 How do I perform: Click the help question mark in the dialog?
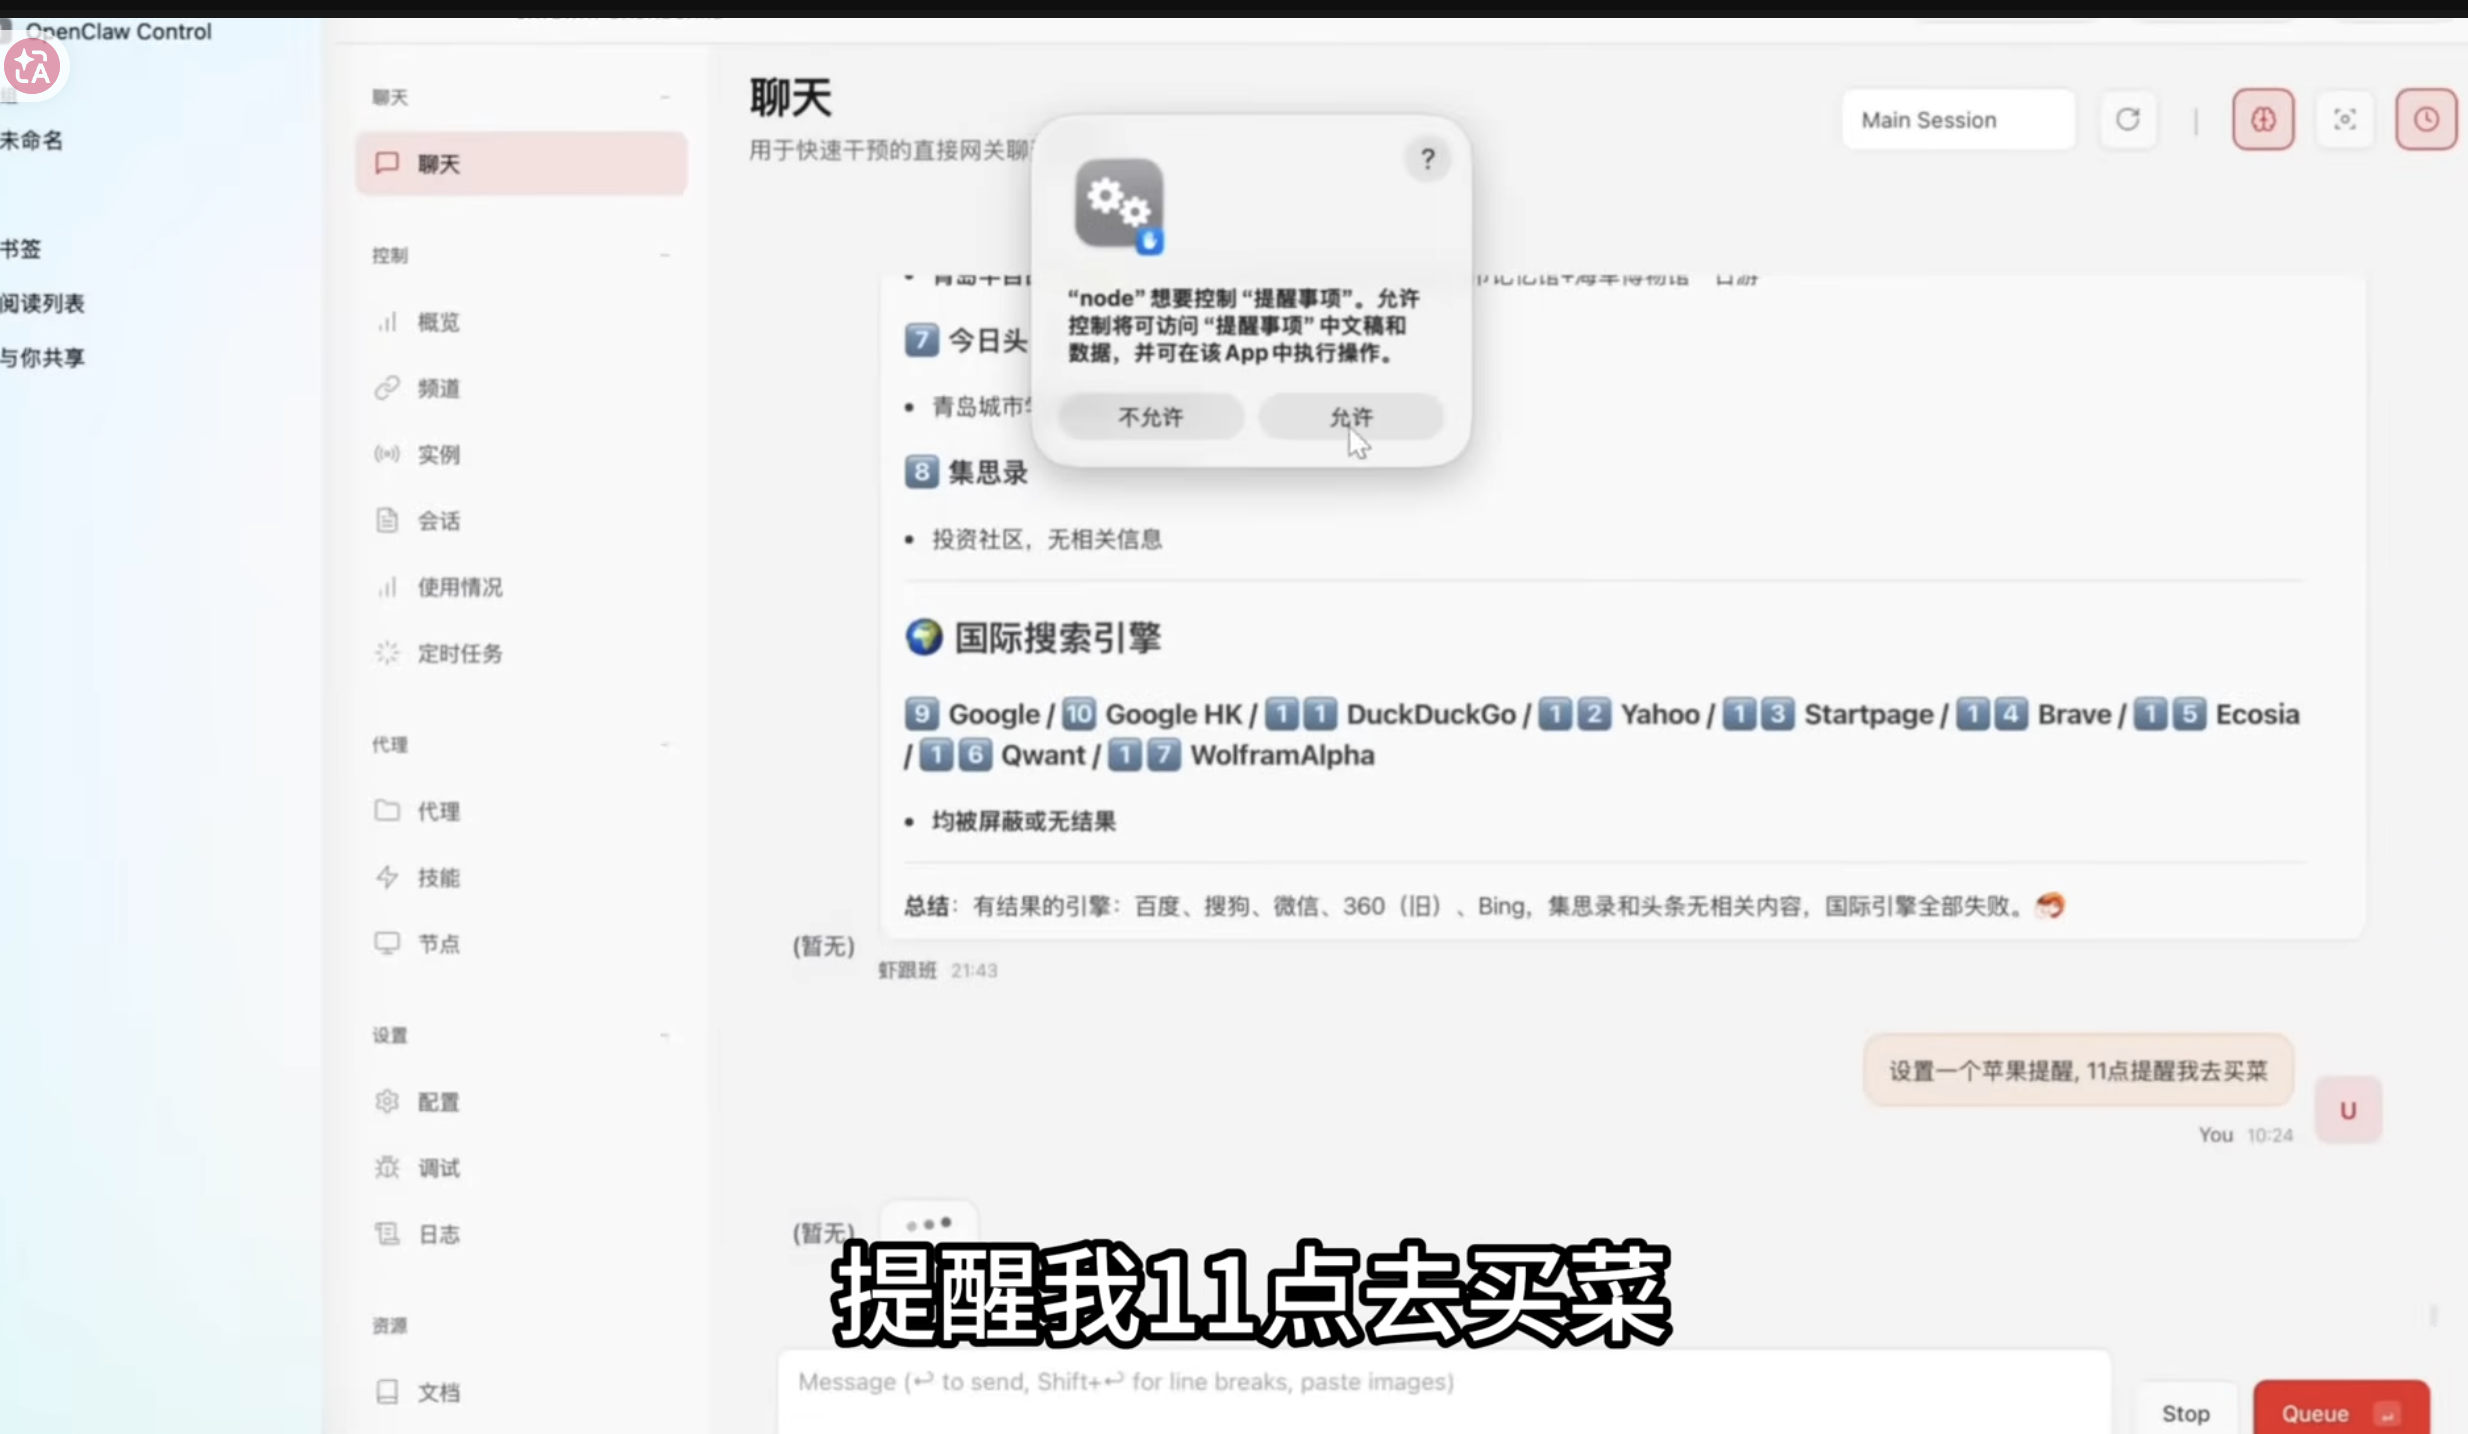(x=1427, y=159)
